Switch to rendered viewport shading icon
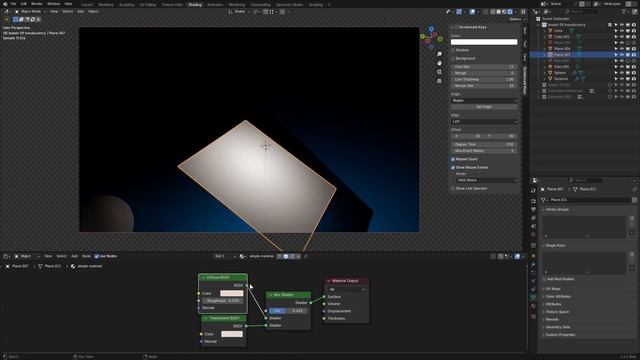 click(x=510, y=12)
